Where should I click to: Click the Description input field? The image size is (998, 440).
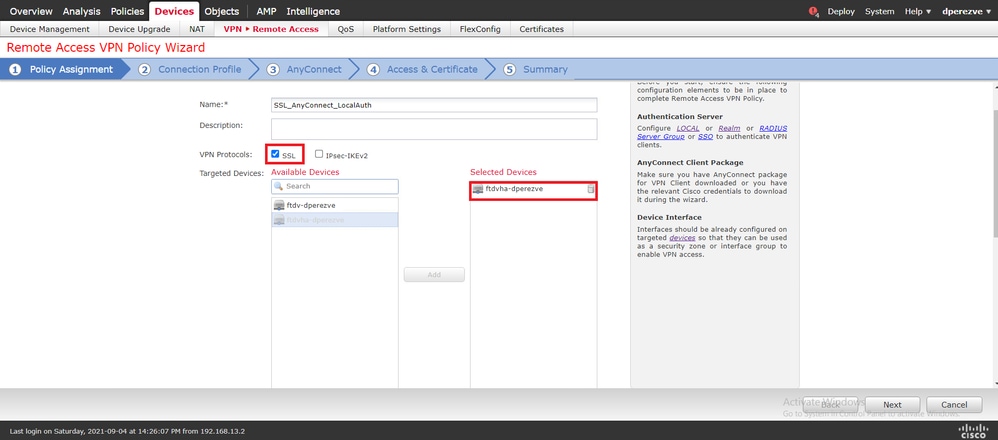pyautogui.click(x=434, y=129)
